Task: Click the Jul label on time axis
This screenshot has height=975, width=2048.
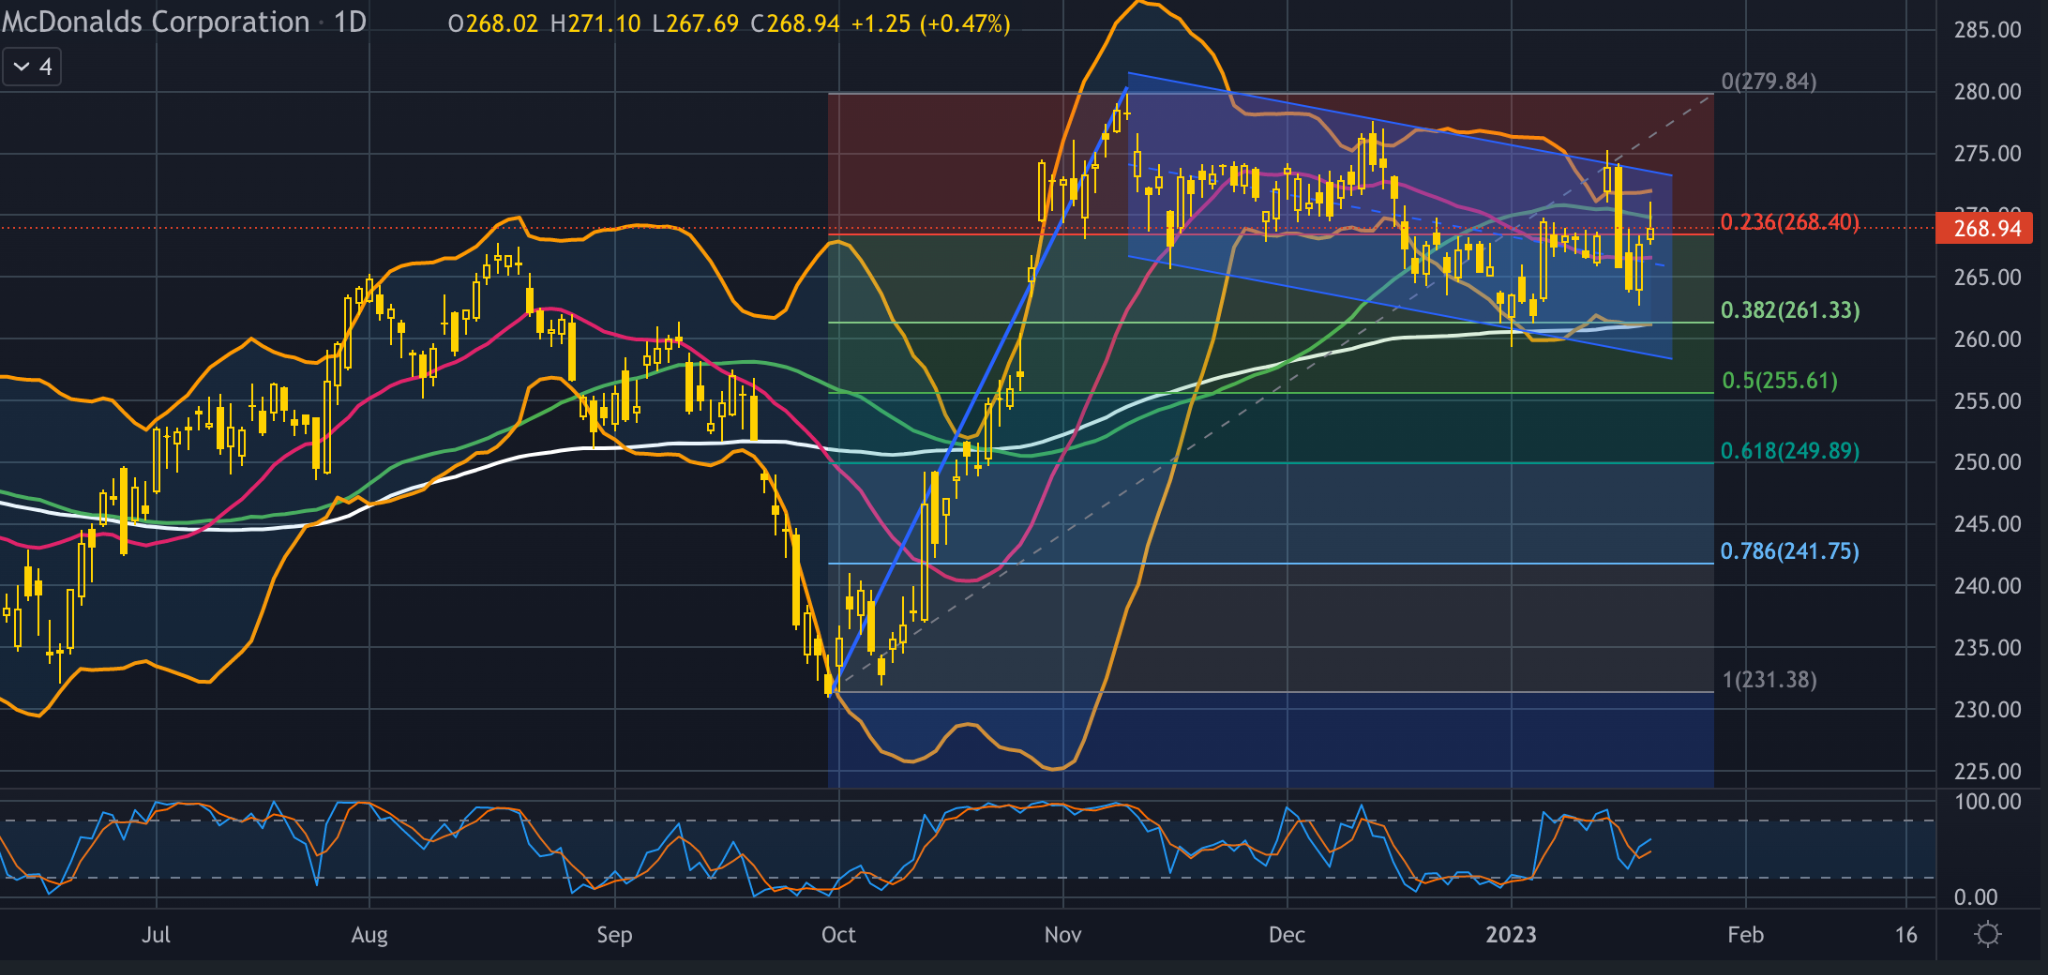Action: click(156, 934)
